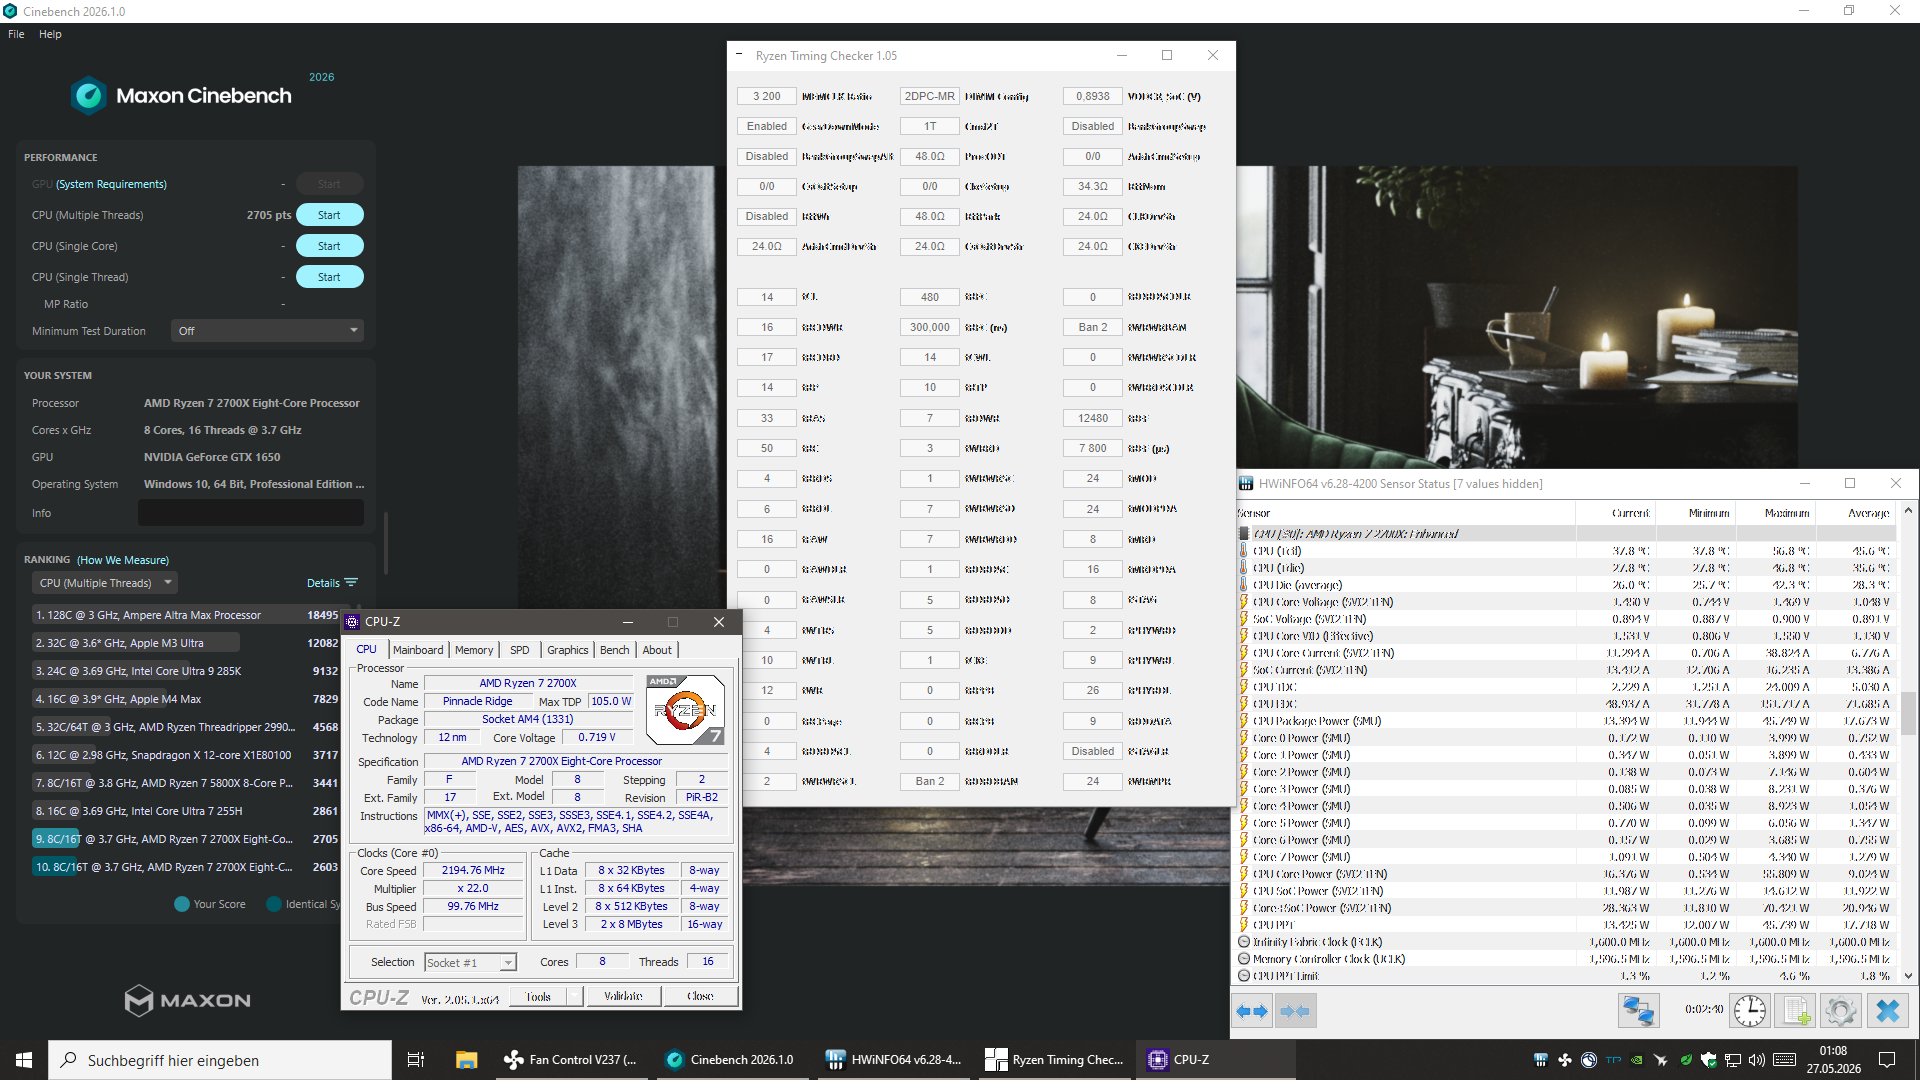Click the Info text field in Cinebench

pyautogui.click(x=251, y=513)
